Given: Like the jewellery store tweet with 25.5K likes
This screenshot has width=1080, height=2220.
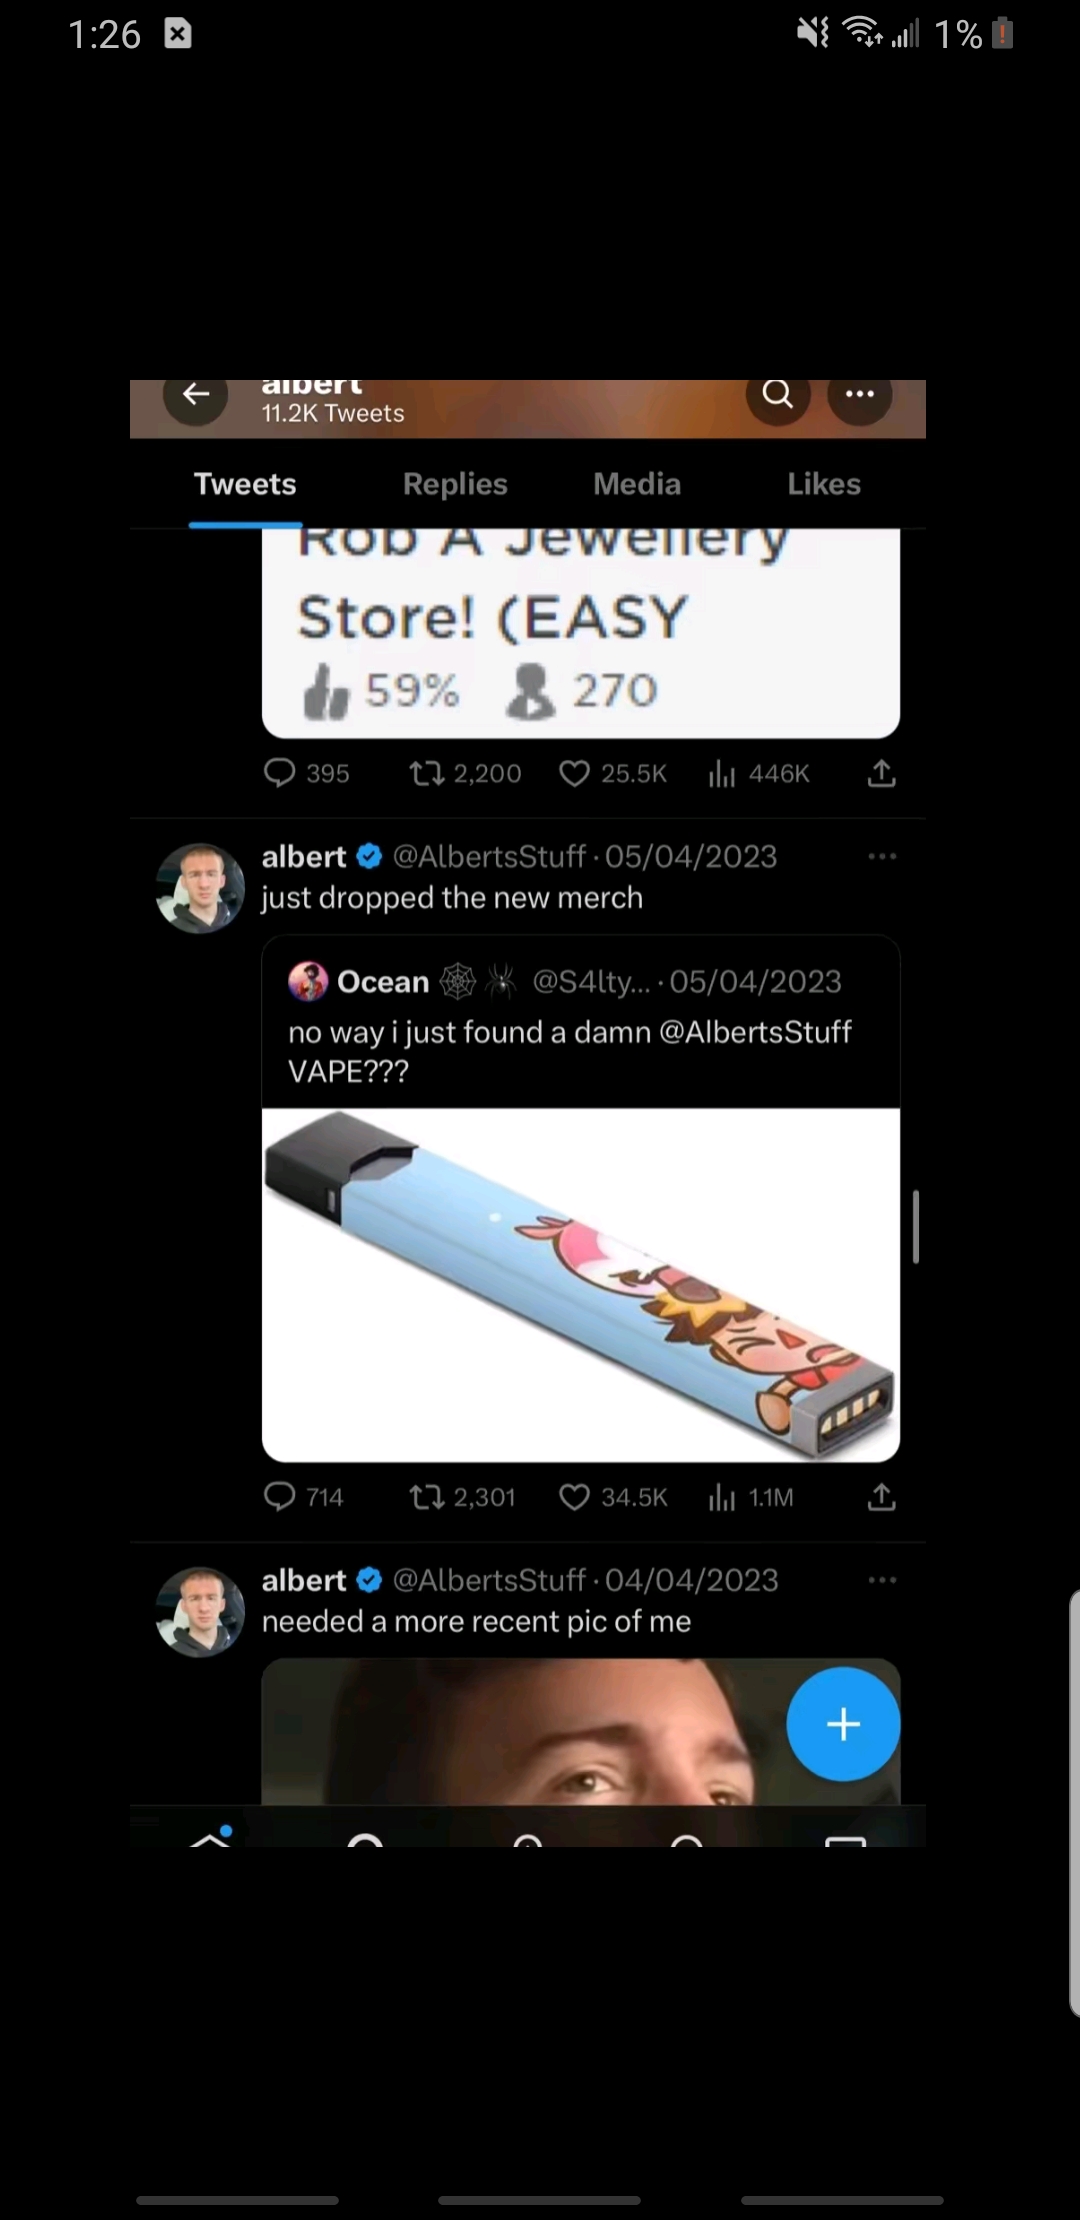Looking at the screenshot, I should click(x=575, y=773).
